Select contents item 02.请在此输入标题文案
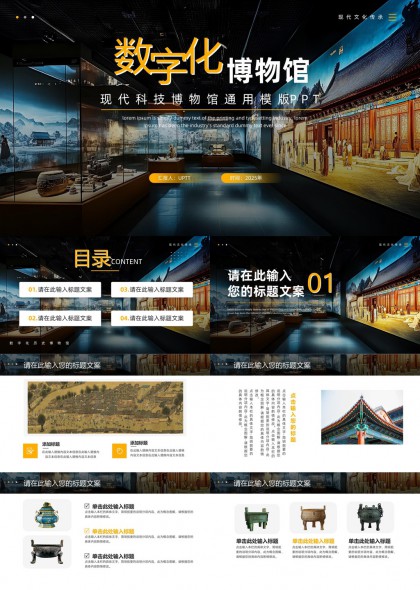The image size is (420, 590). [60, 318]
